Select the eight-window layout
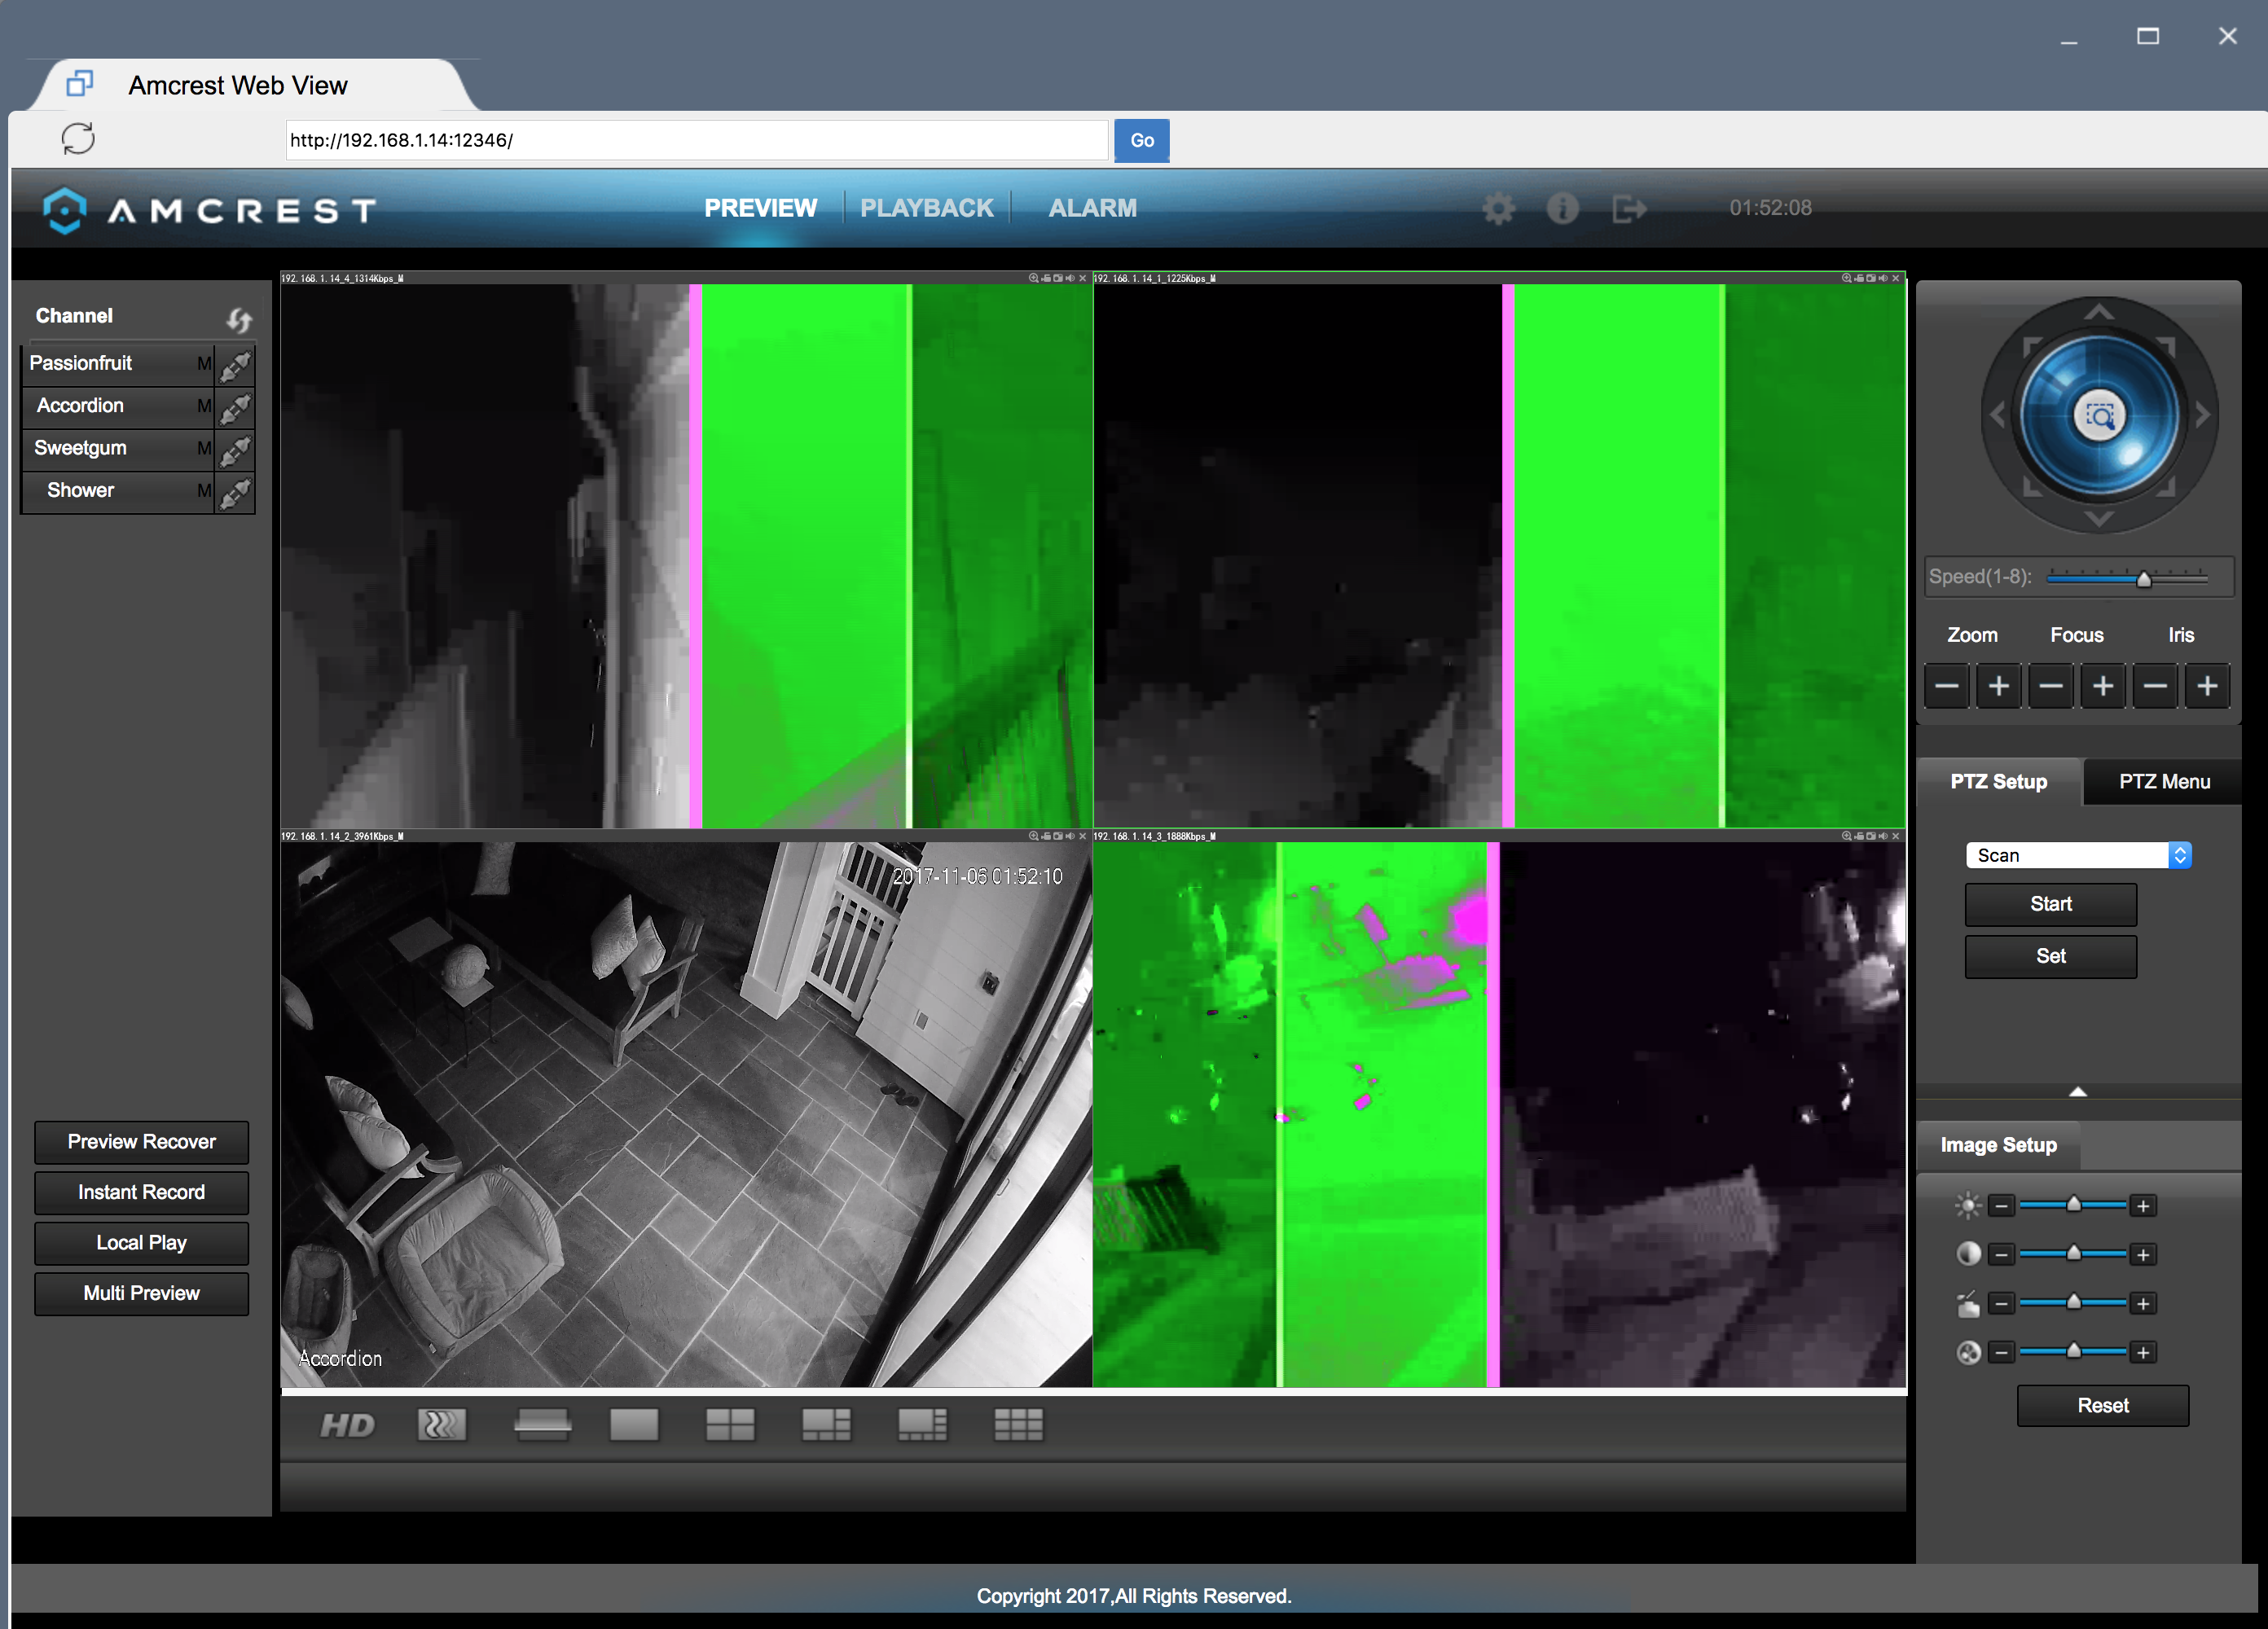 [x=922, y=1425]
